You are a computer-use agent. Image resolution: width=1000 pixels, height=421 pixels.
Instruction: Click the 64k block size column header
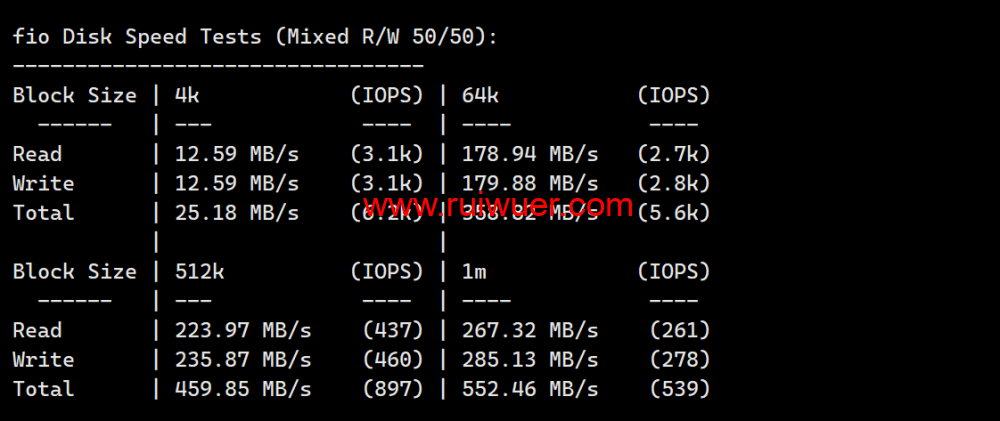tap(481, 96)
